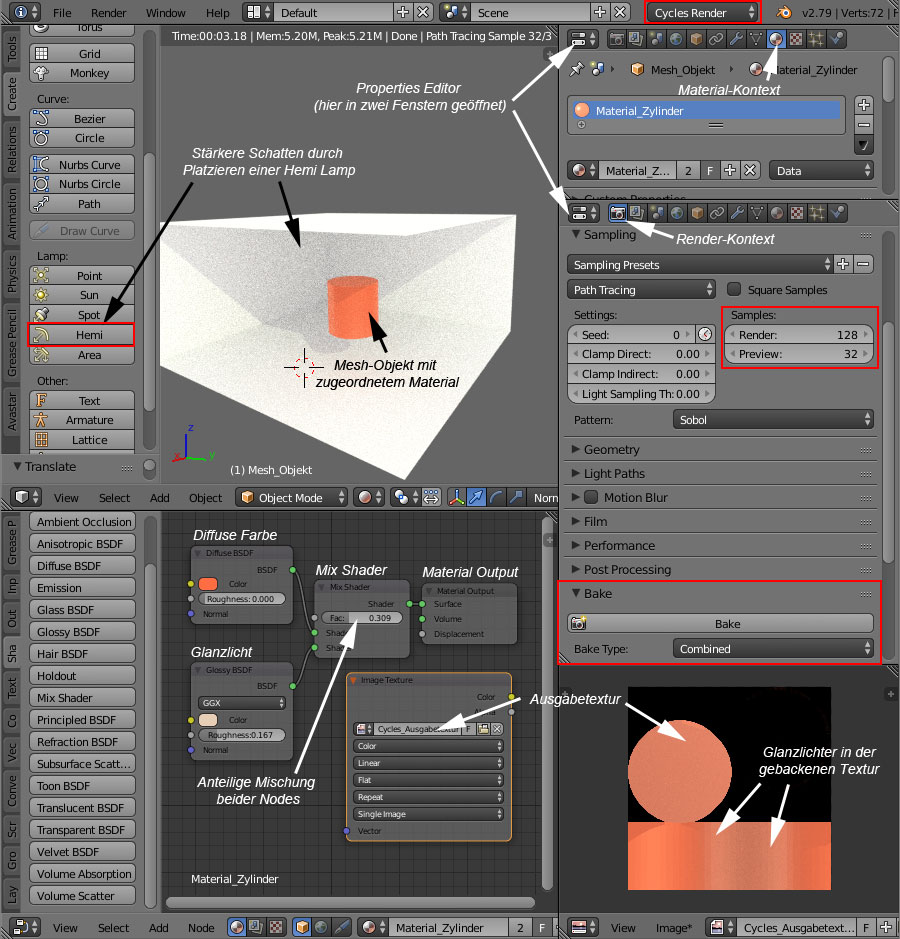Select the Modifiers wrench icon
Screen dimensions: 900x939
pyautogui.click(x=736, y=38)
